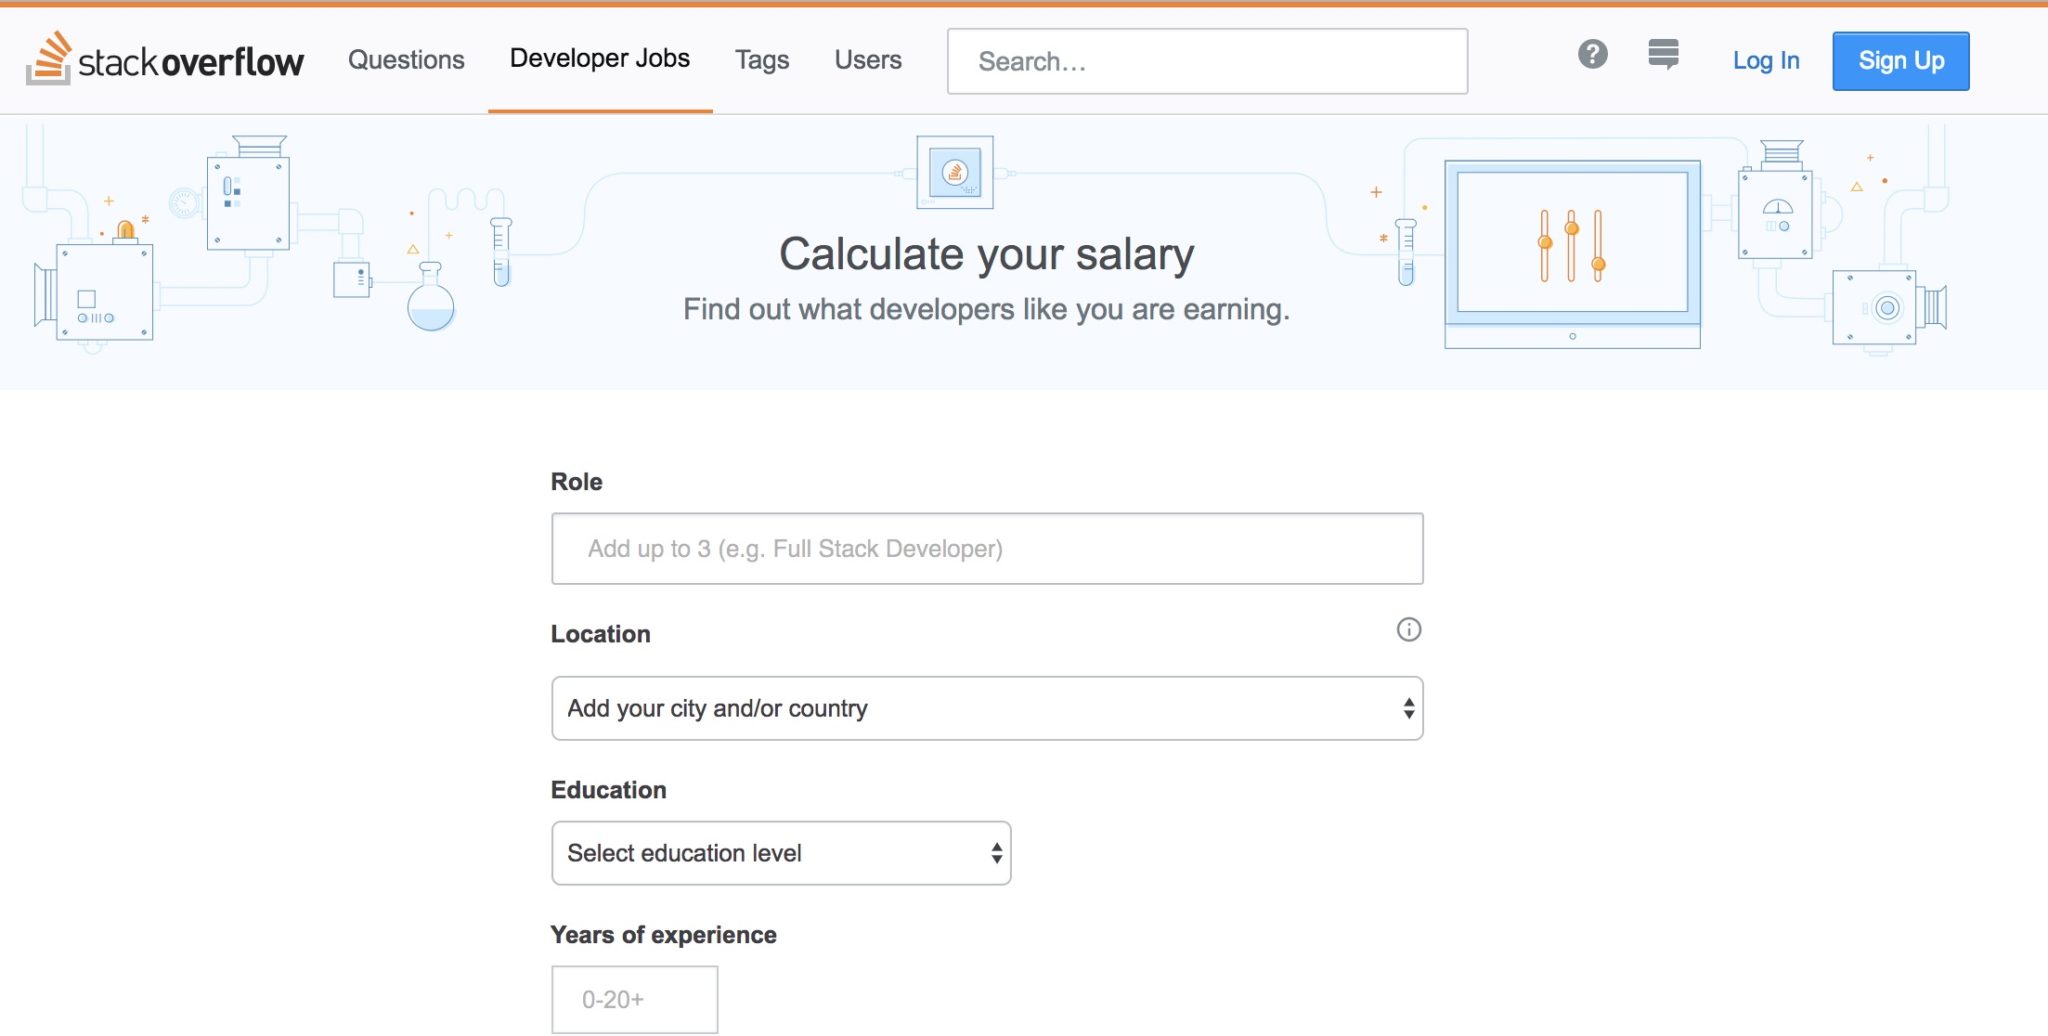Open the Stack Exchange inbox icon

(1663, 54)
